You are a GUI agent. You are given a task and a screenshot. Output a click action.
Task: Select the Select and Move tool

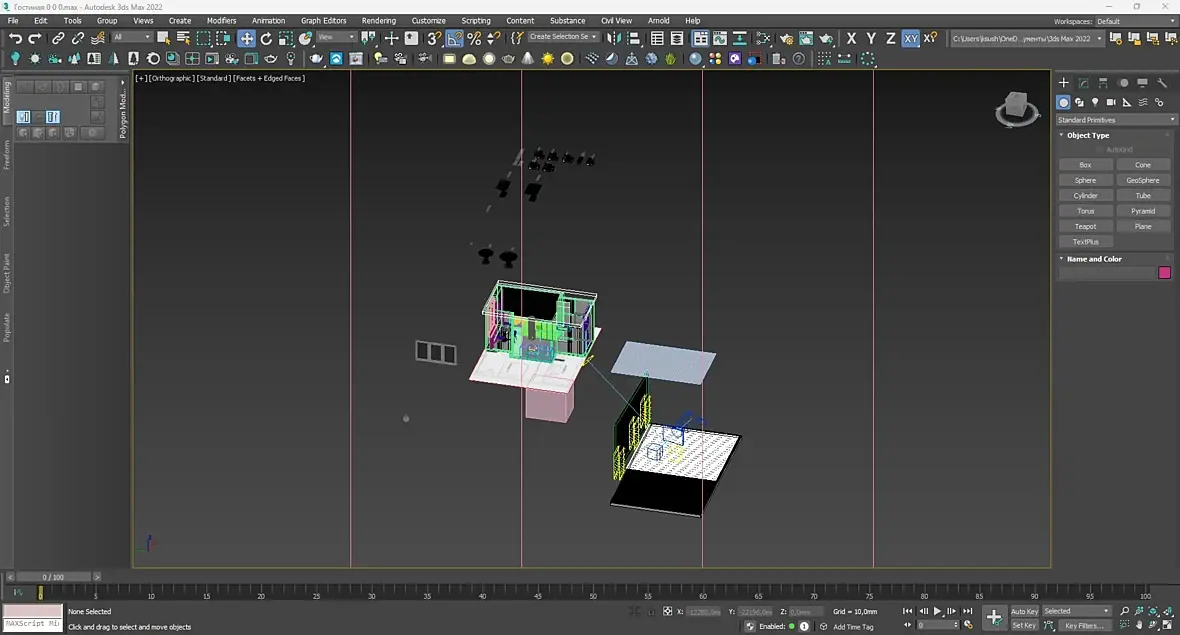coord(246,38)
